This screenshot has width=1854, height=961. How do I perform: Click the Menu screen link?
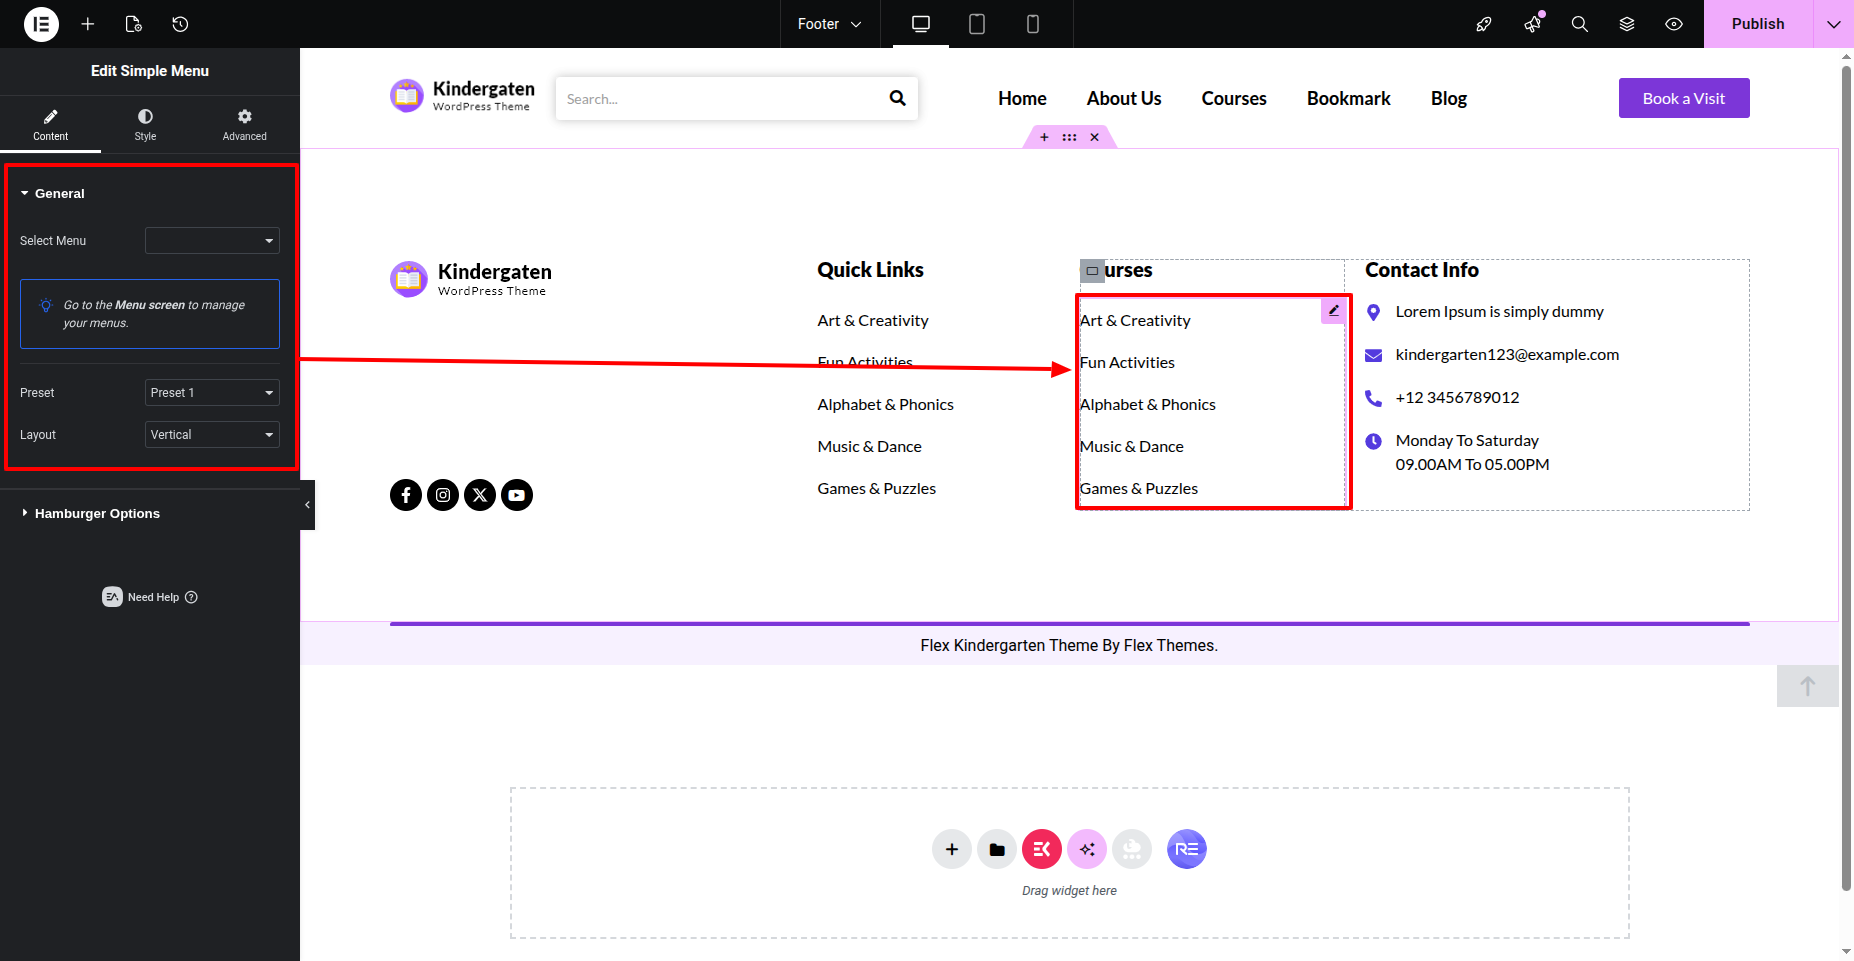[x=150, y=305]
